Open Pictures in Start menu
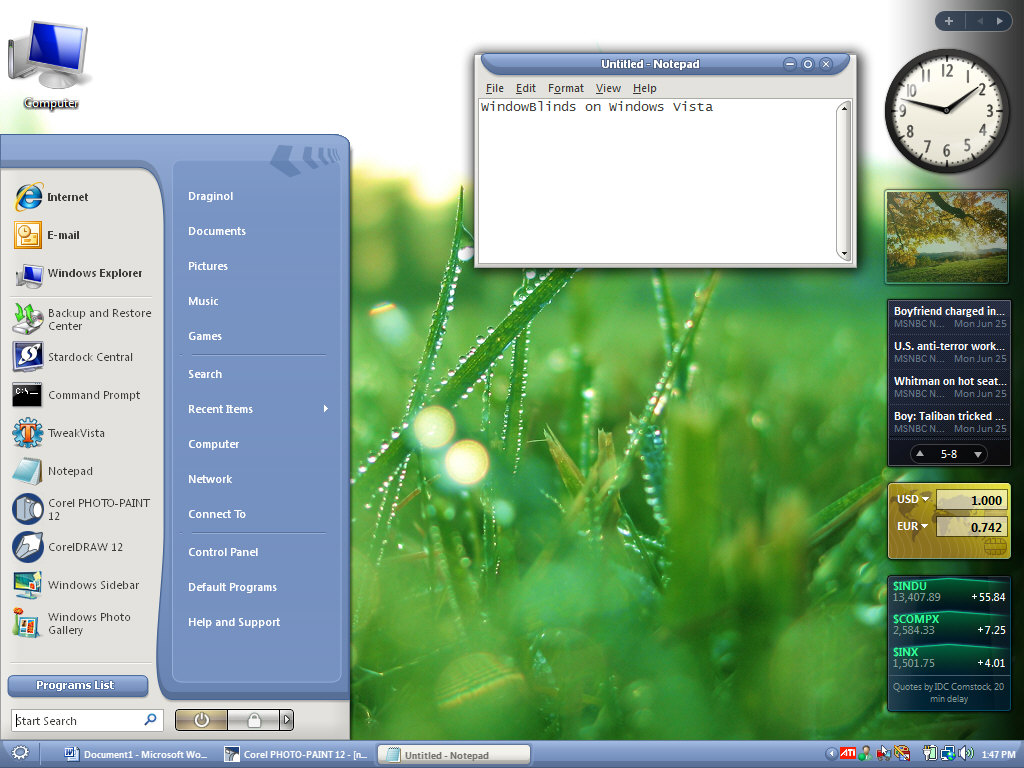Screen dimensions: 1024x768 [x=208, y=266]
